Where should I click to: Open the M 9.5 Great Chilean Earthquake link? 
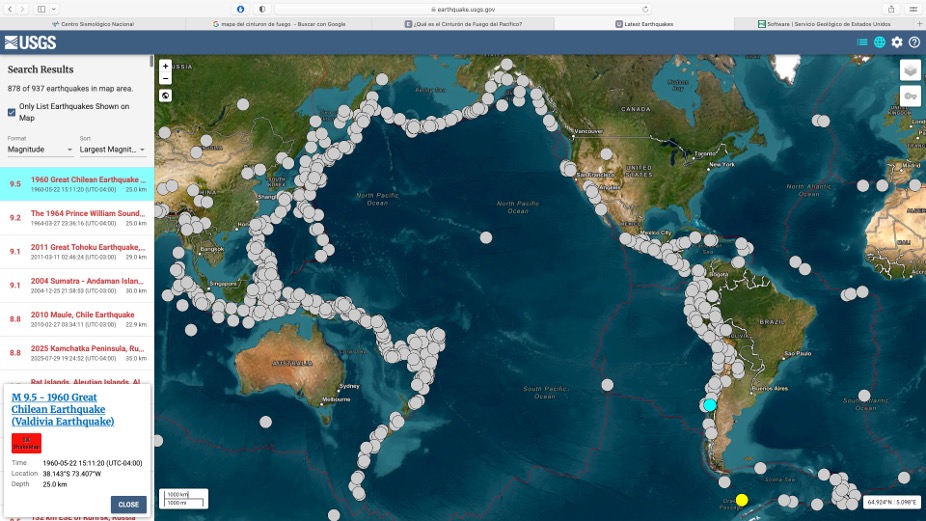62,409
